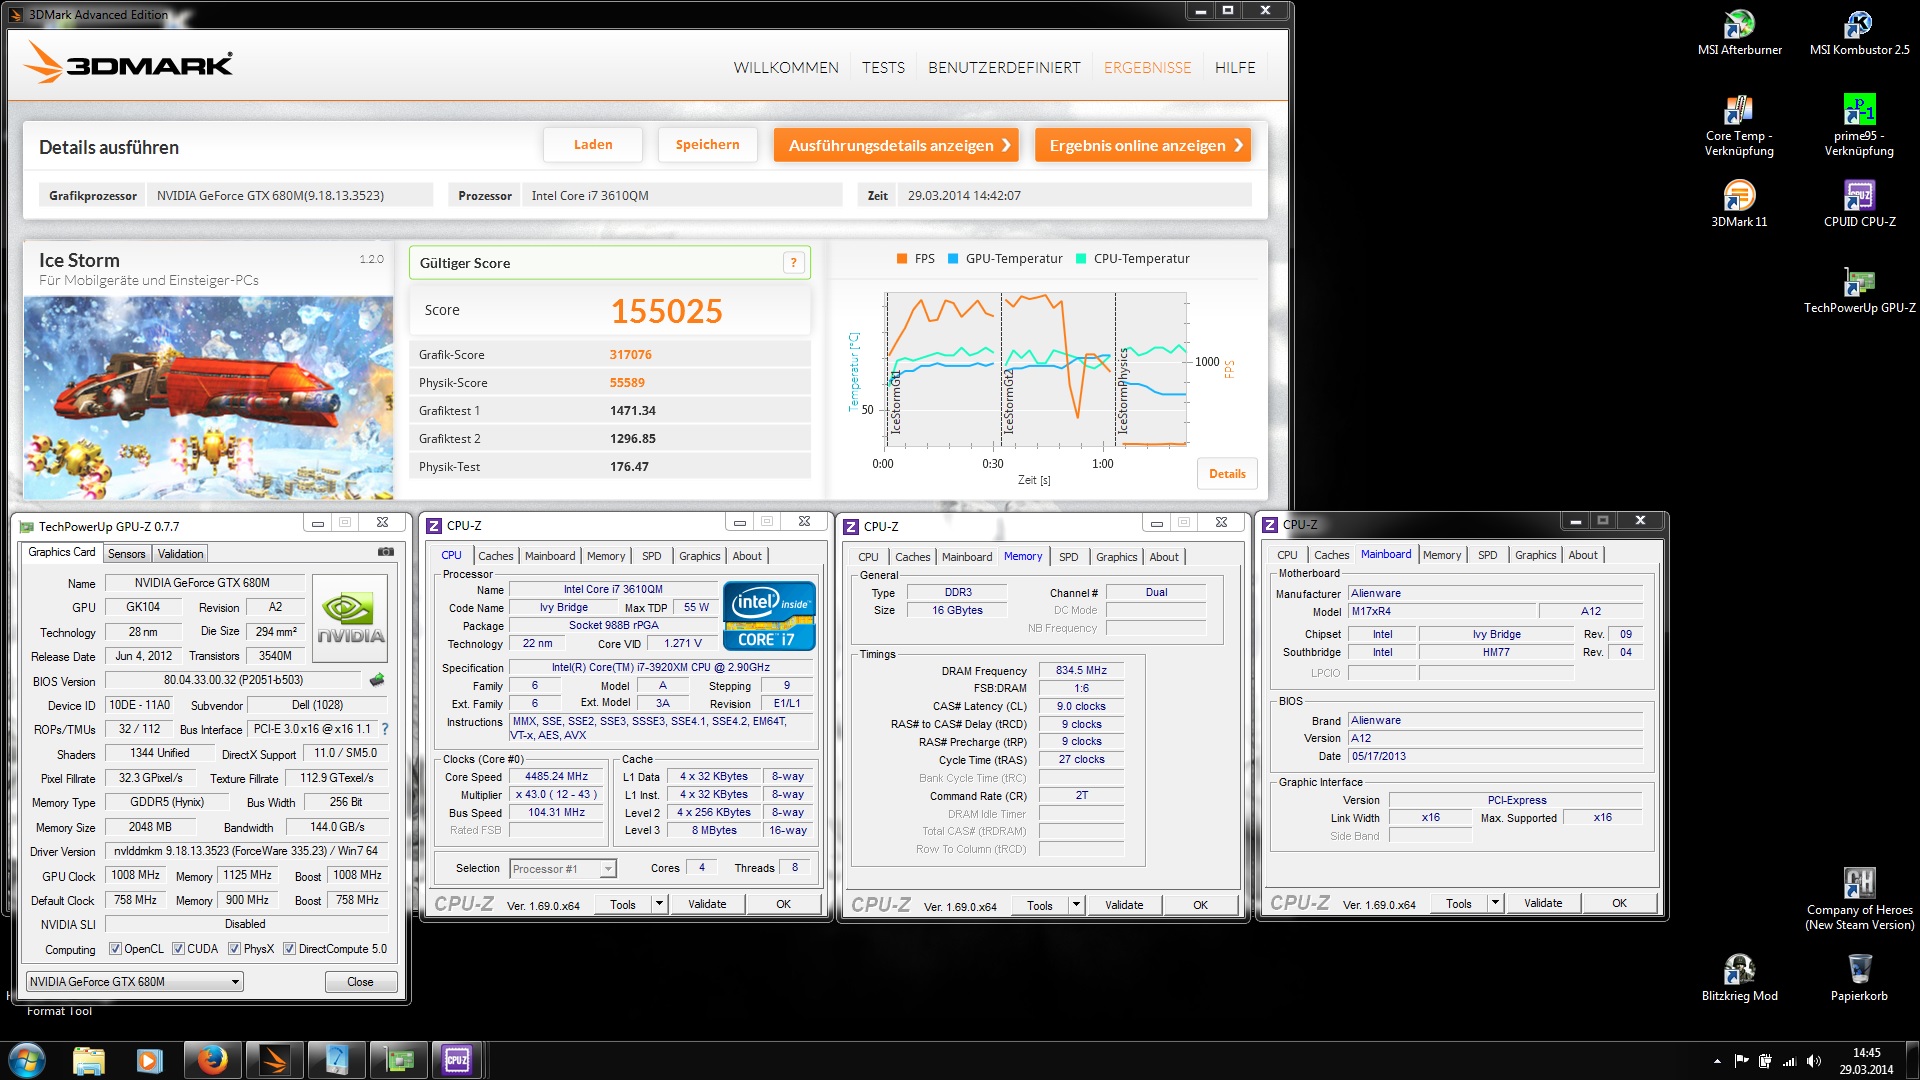This screenshot has height=1080, width=1920.
Task: Open HILFE tab in 3DMark
Action: click(x=1235, y=68)
